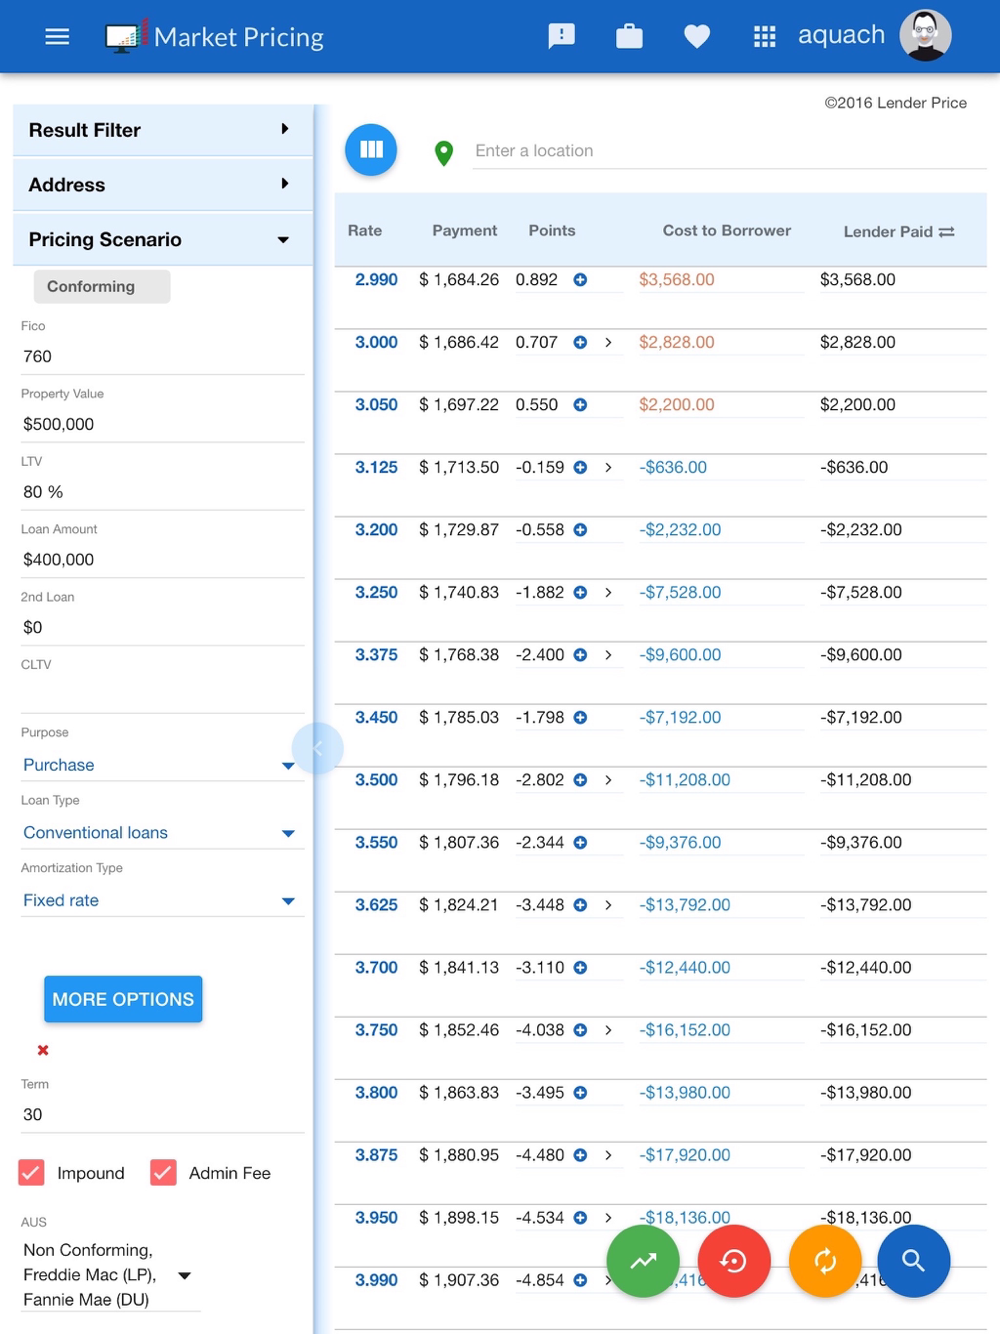Click the blue search floating button

(x=913, y=1261)
